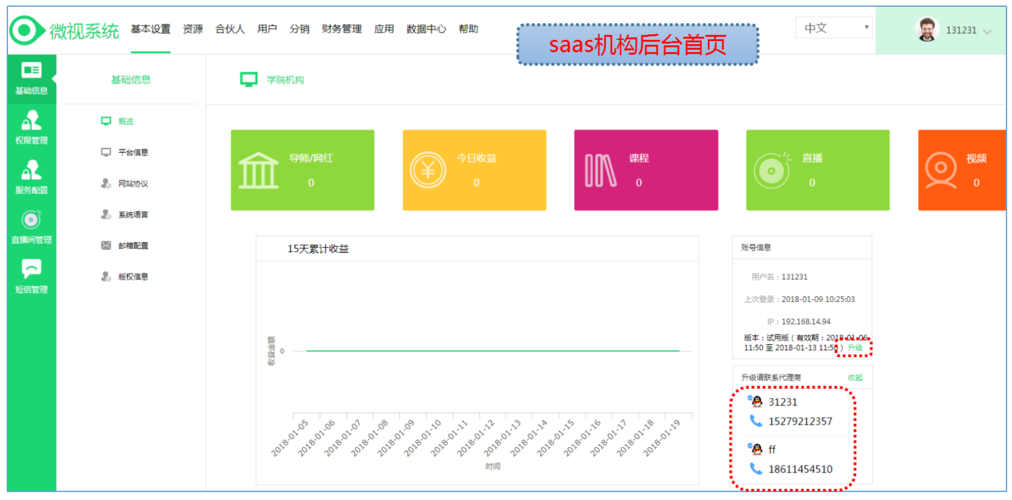This screenshot has height=500, width=1012.
Task: Click the pink 课程 books card
Action: (645, 170)
